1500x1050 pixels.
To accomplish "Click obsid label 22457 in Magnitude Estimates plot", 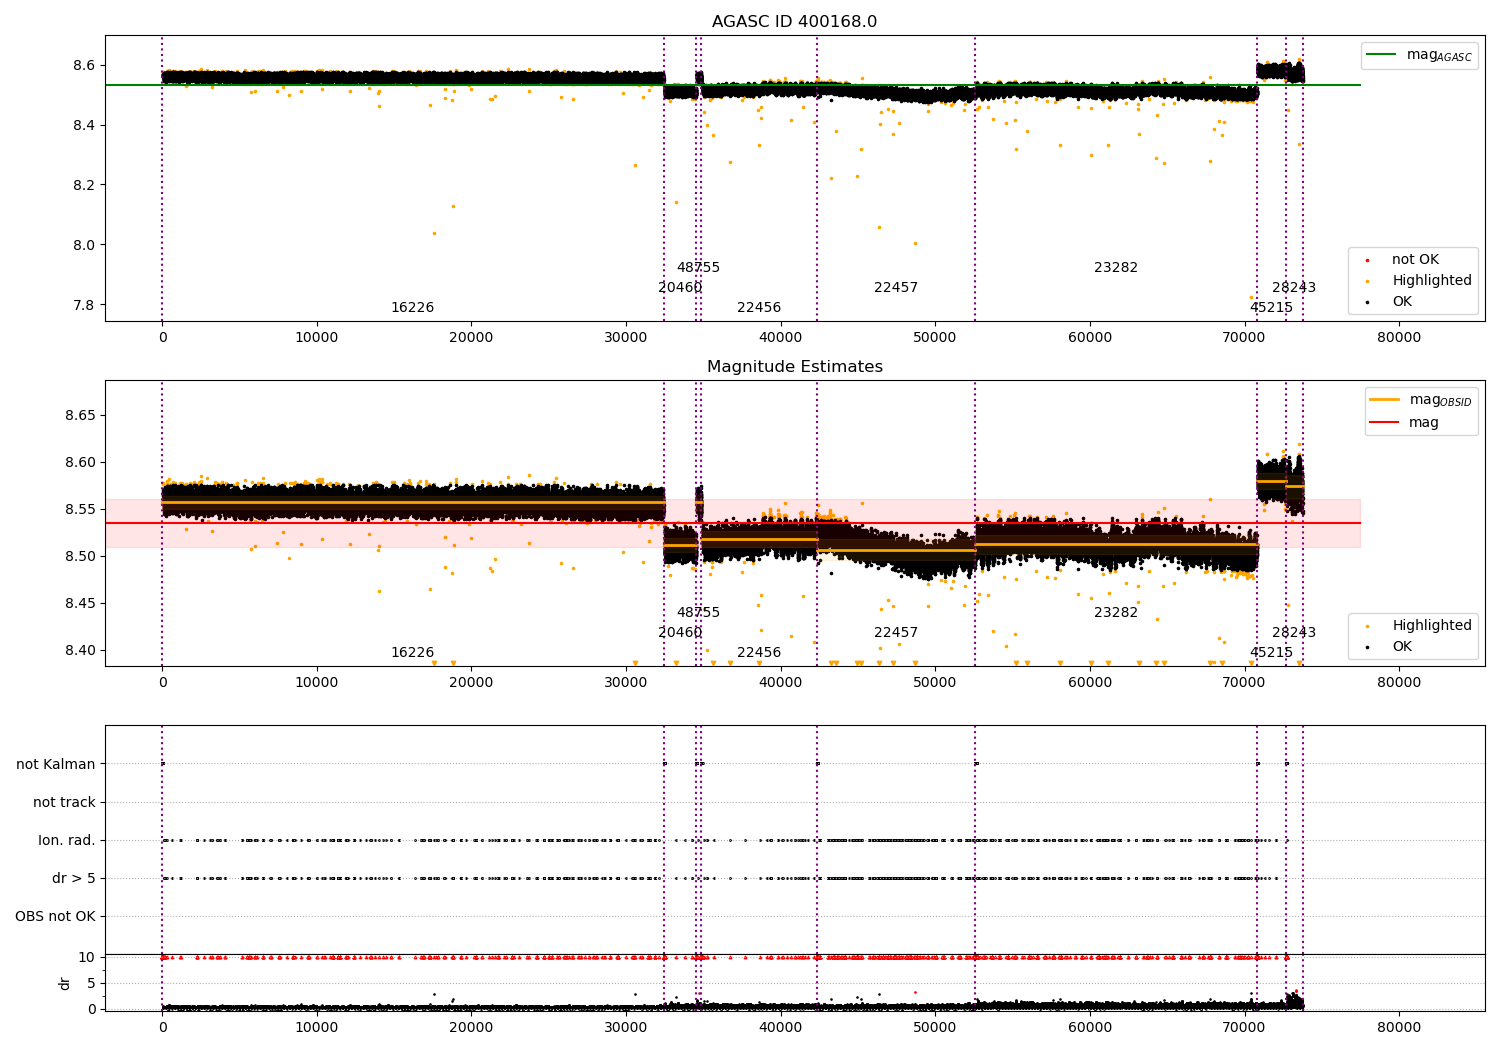I will pyautogui.click(x=896, y=633).
